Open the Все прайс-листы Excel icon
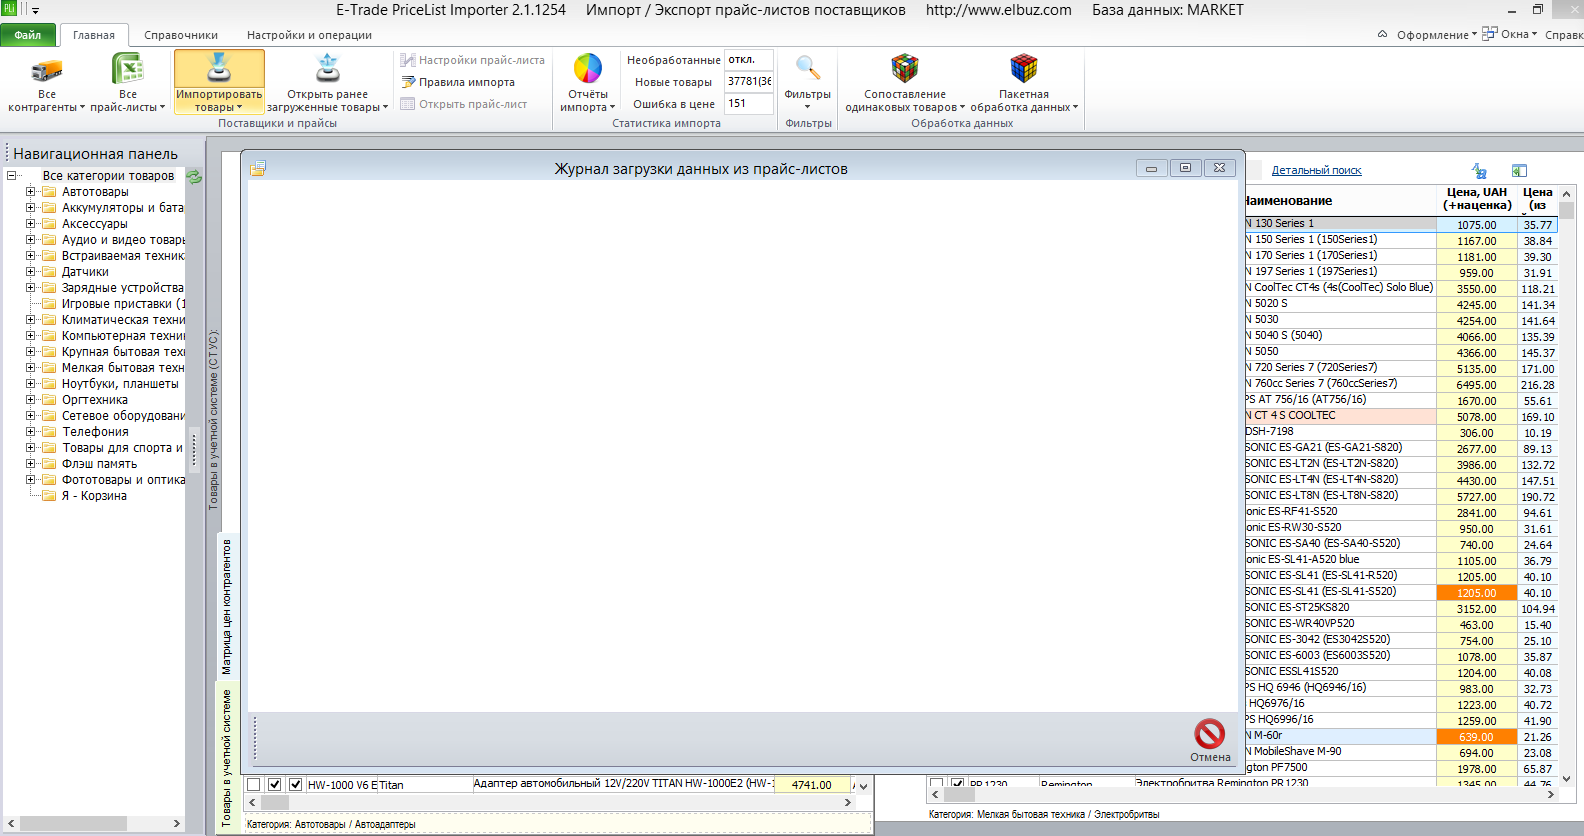The image size is (1584, 836). [x=128, y=69]
